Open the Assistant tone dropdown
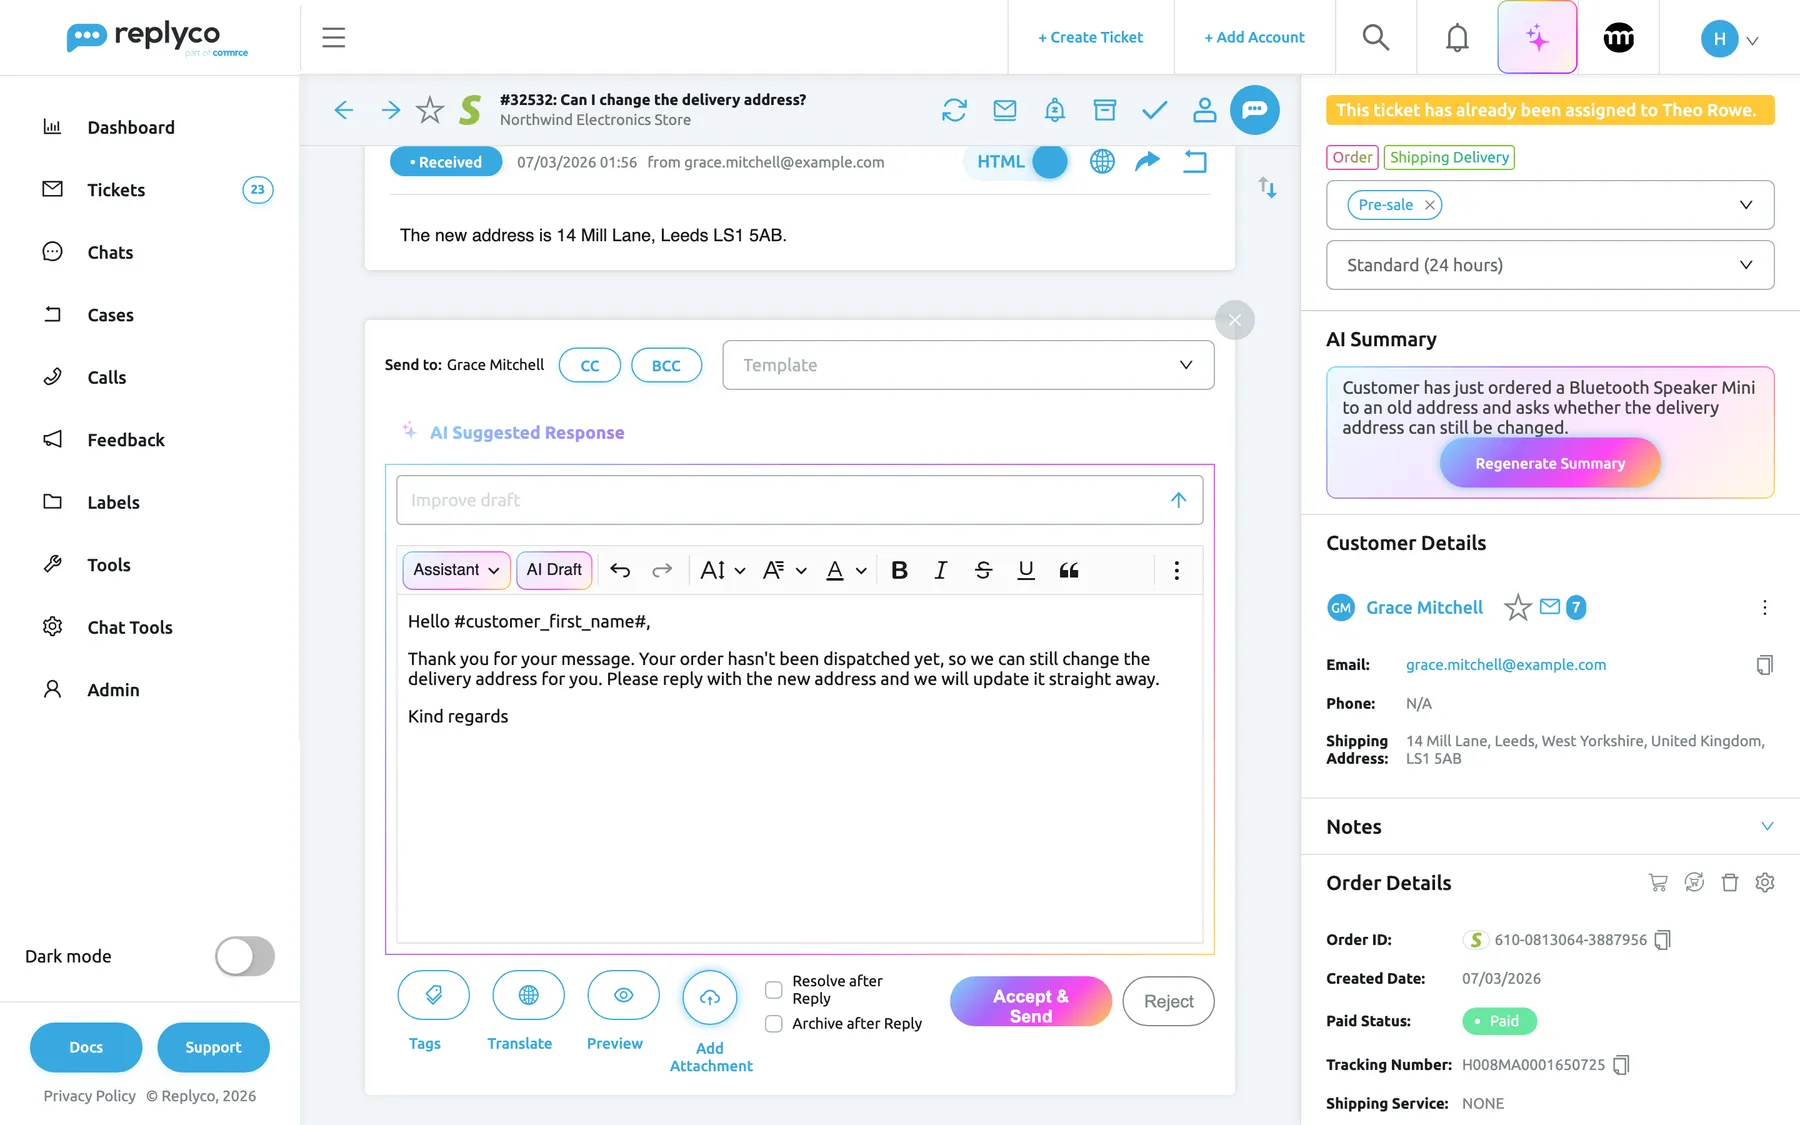This screenshot has width=1800, height=1125. pos(457,570)
